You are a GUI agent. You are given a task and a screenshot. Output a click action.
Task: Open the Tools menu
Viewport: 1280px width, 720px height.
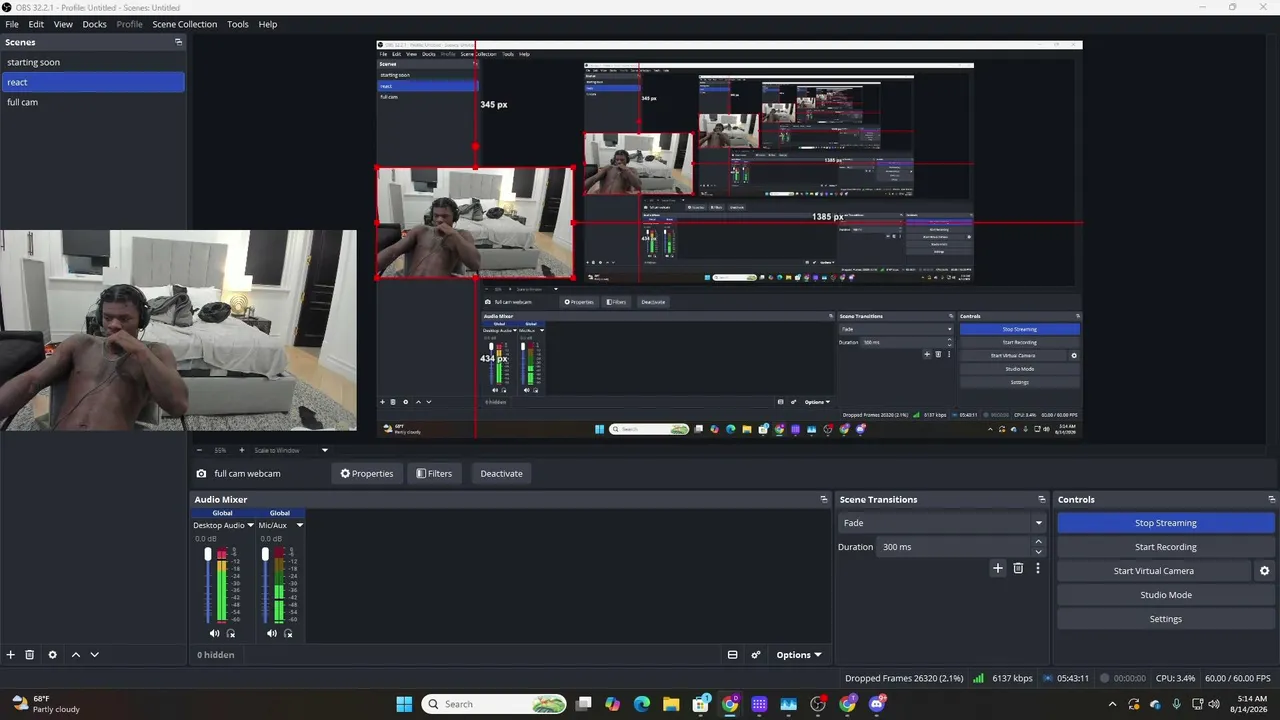point(238,24)
